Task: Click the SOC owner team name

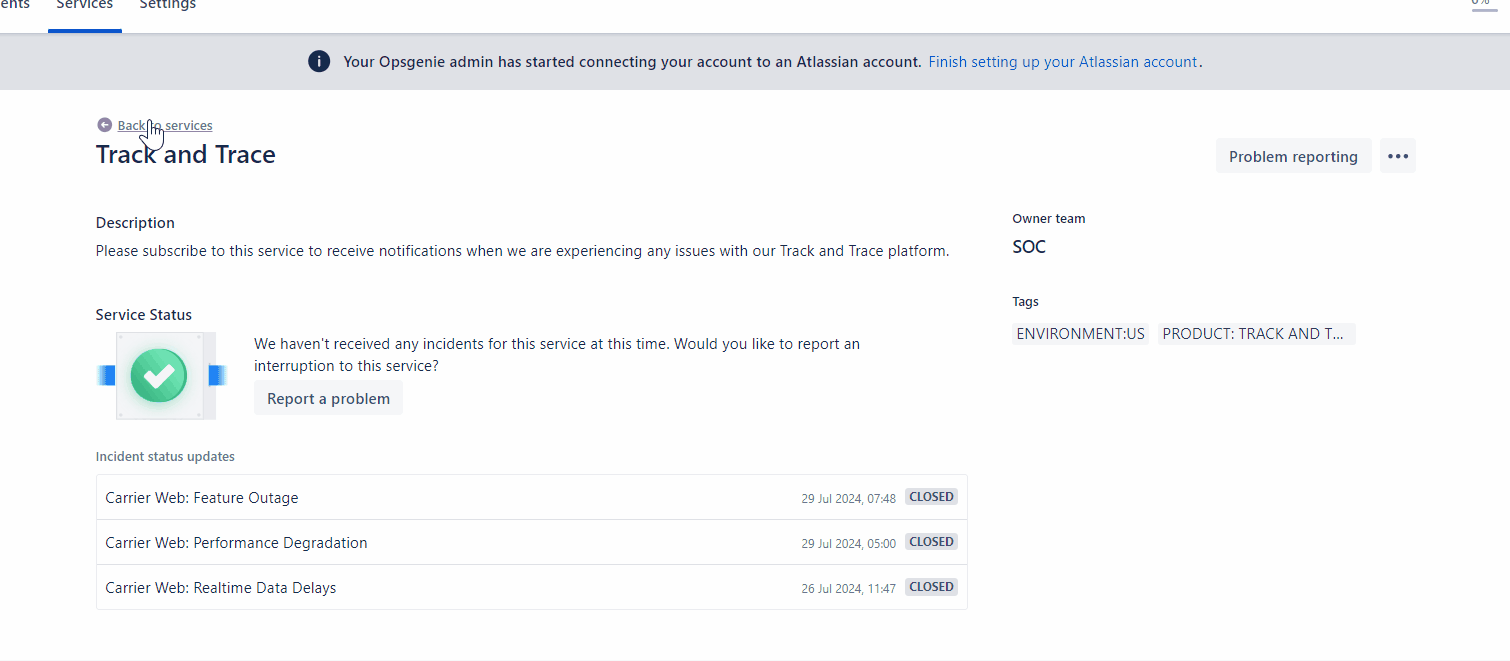Action: tap(1029, 247)
